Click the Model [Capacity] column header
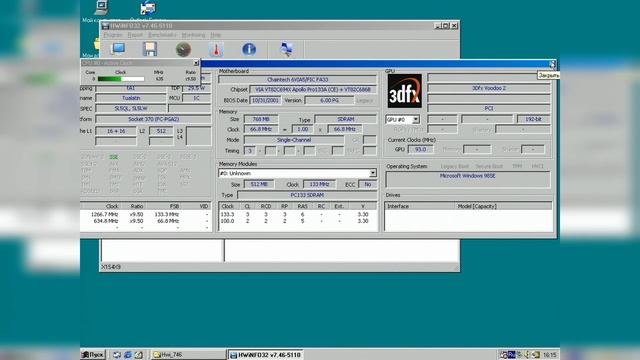 [477, 206]
